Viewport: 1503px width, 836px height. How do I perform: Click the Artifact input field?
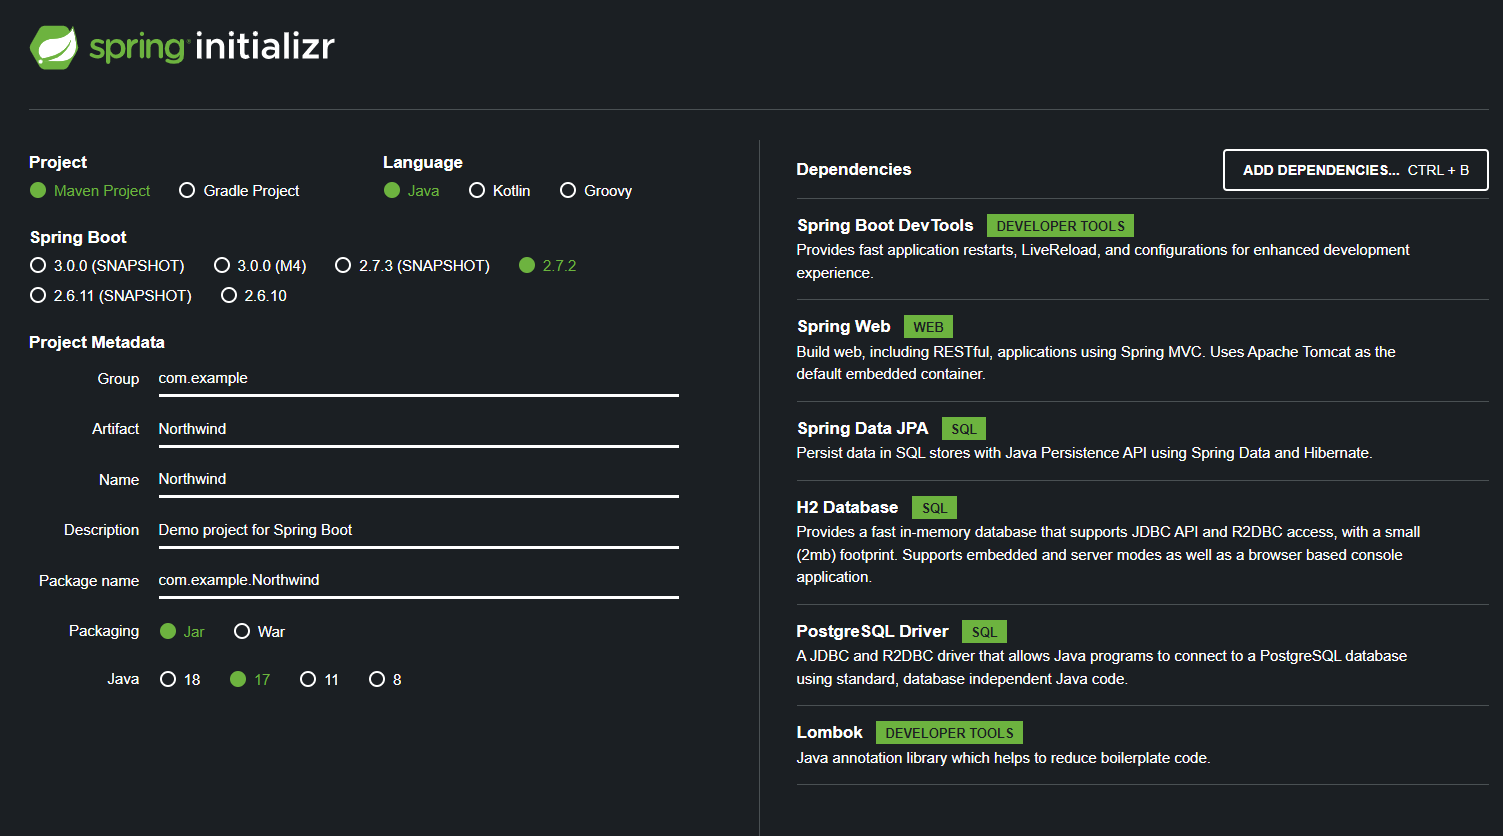click(417, 428)
